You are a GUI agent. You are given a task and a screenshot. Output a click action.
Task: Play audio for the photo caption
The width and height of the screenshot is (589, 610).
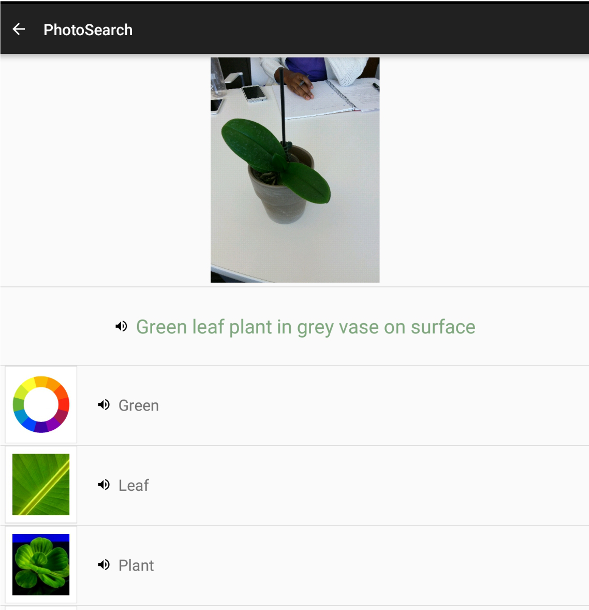[121, 326]
